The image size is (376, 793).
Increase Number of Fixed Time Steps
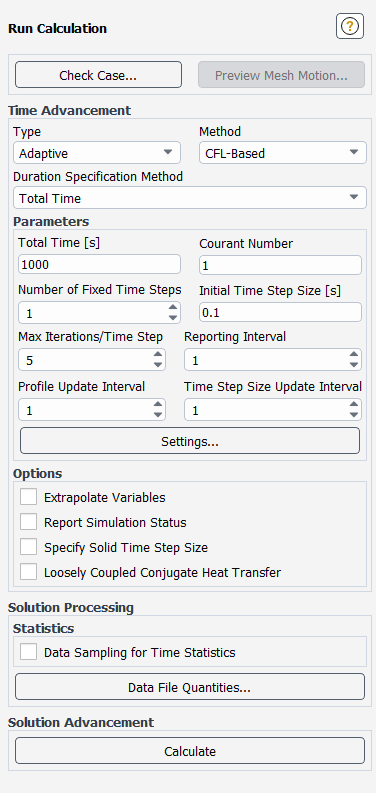click(173, 307)
